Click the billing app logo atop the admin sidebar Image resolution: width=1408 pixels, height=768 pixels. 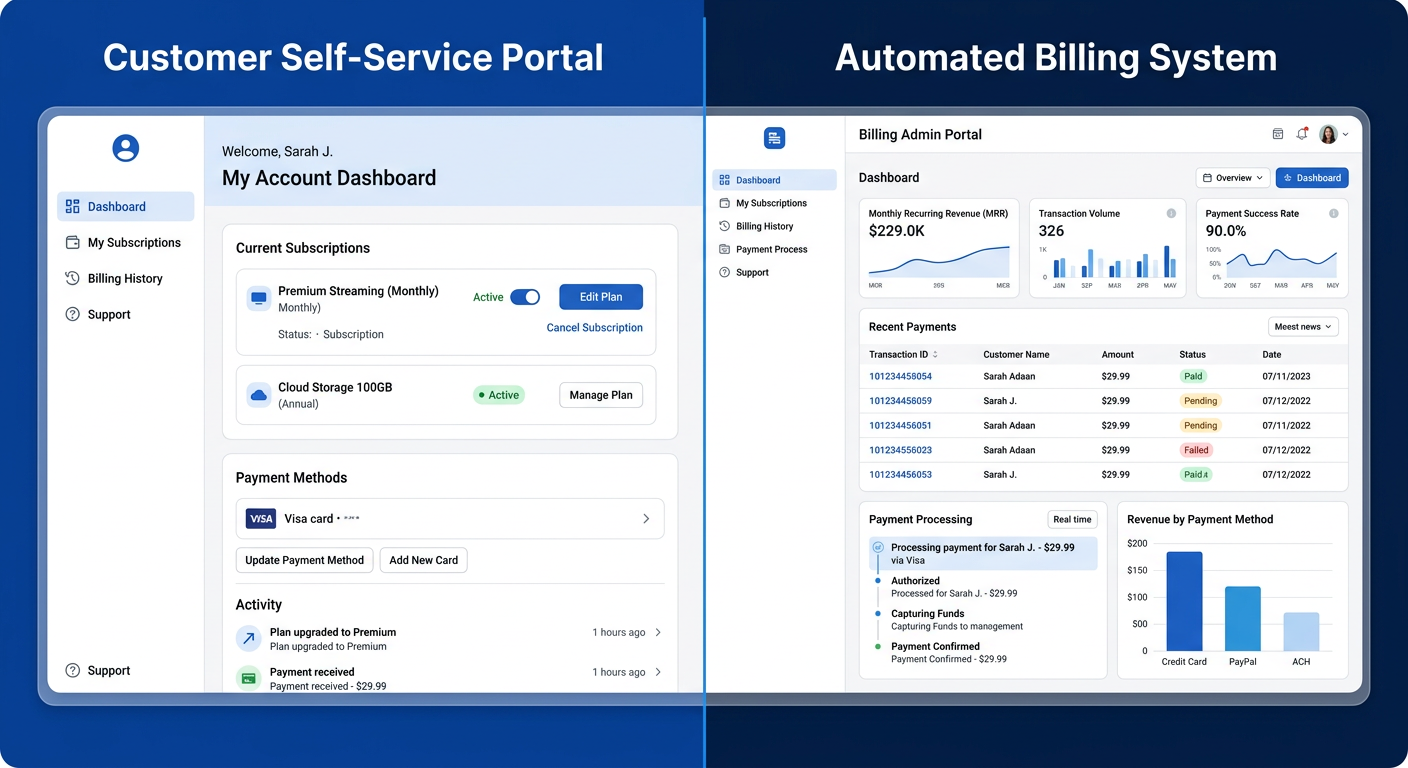tap(774, 137)
